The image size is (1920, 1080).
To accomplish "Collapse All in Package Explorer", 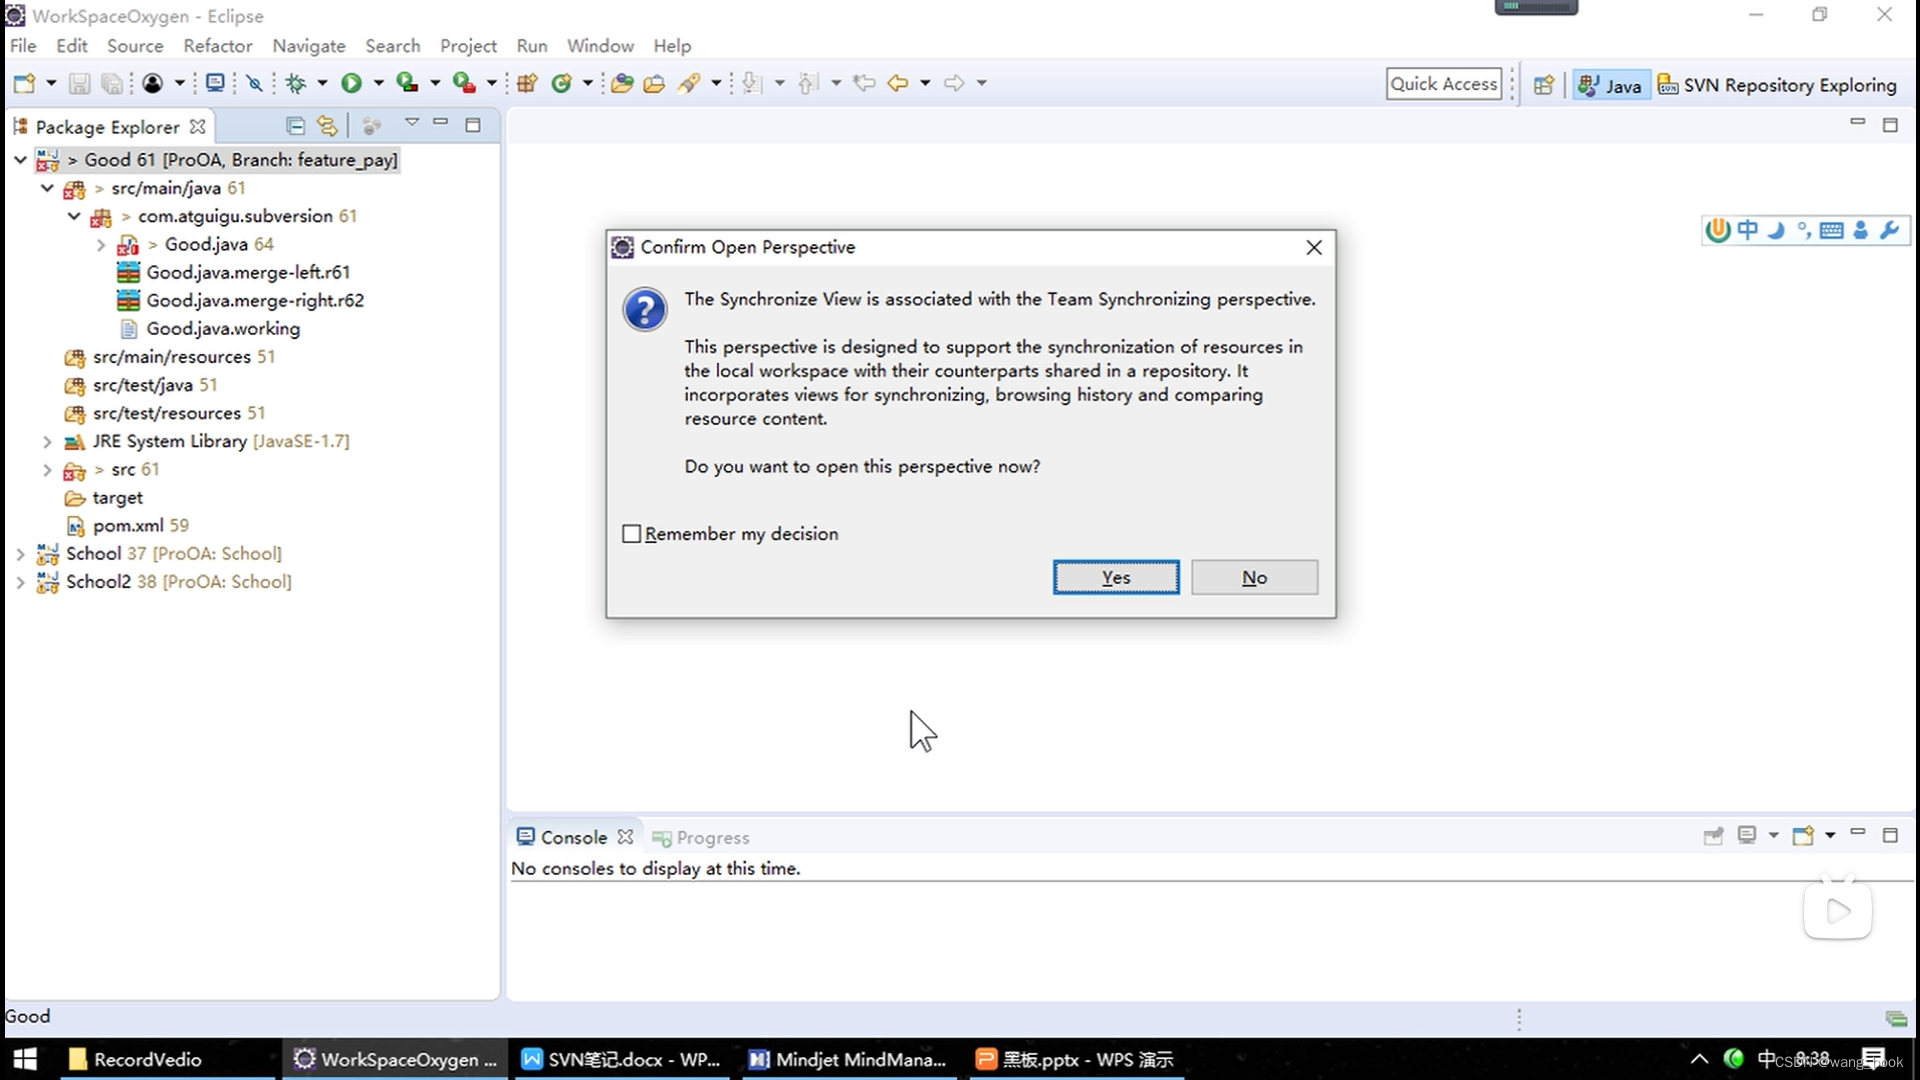I will [x=295, y=126].
